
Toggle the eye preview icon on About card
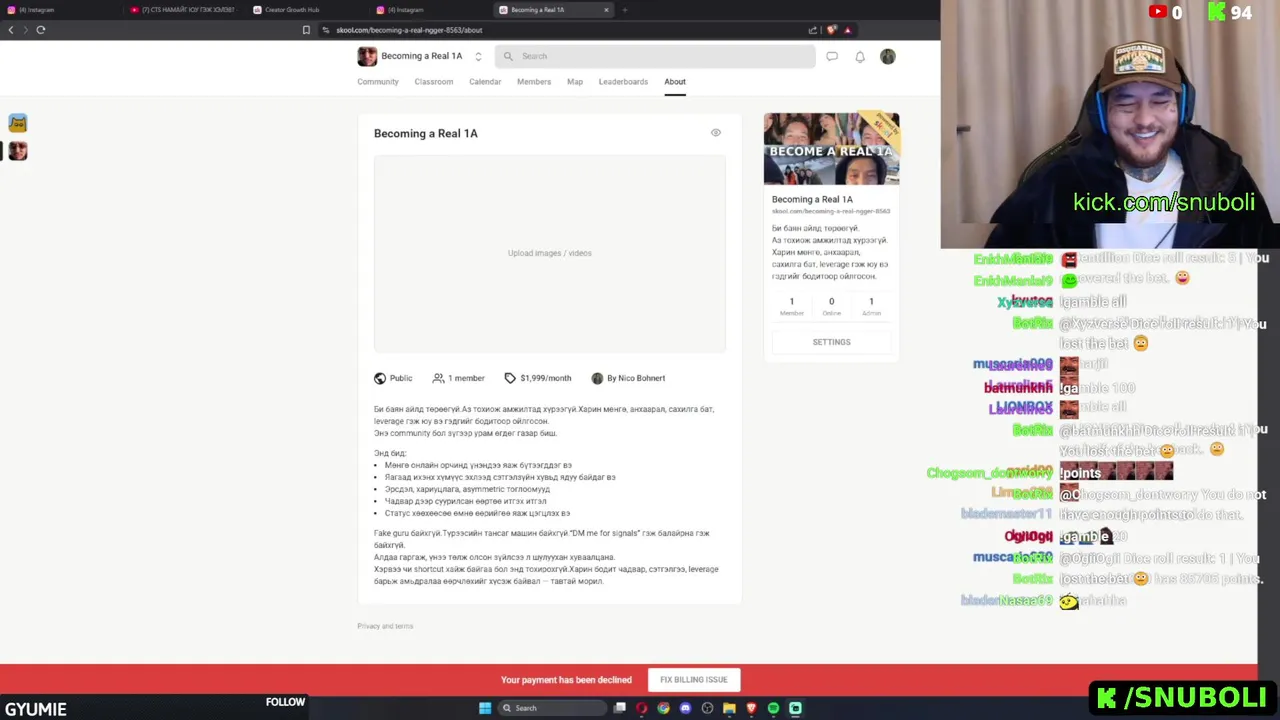pyautogui.click(x=716, y=132)
